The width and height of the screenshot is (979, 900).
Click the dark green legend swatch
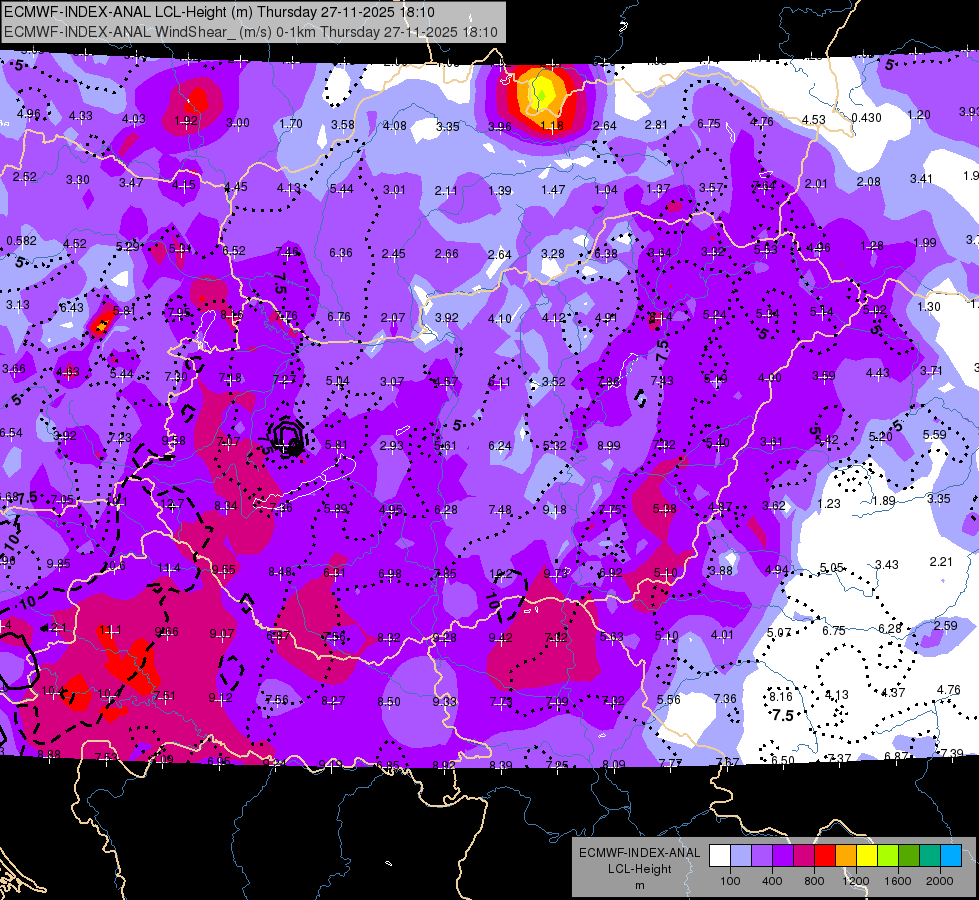pos(909,856)
